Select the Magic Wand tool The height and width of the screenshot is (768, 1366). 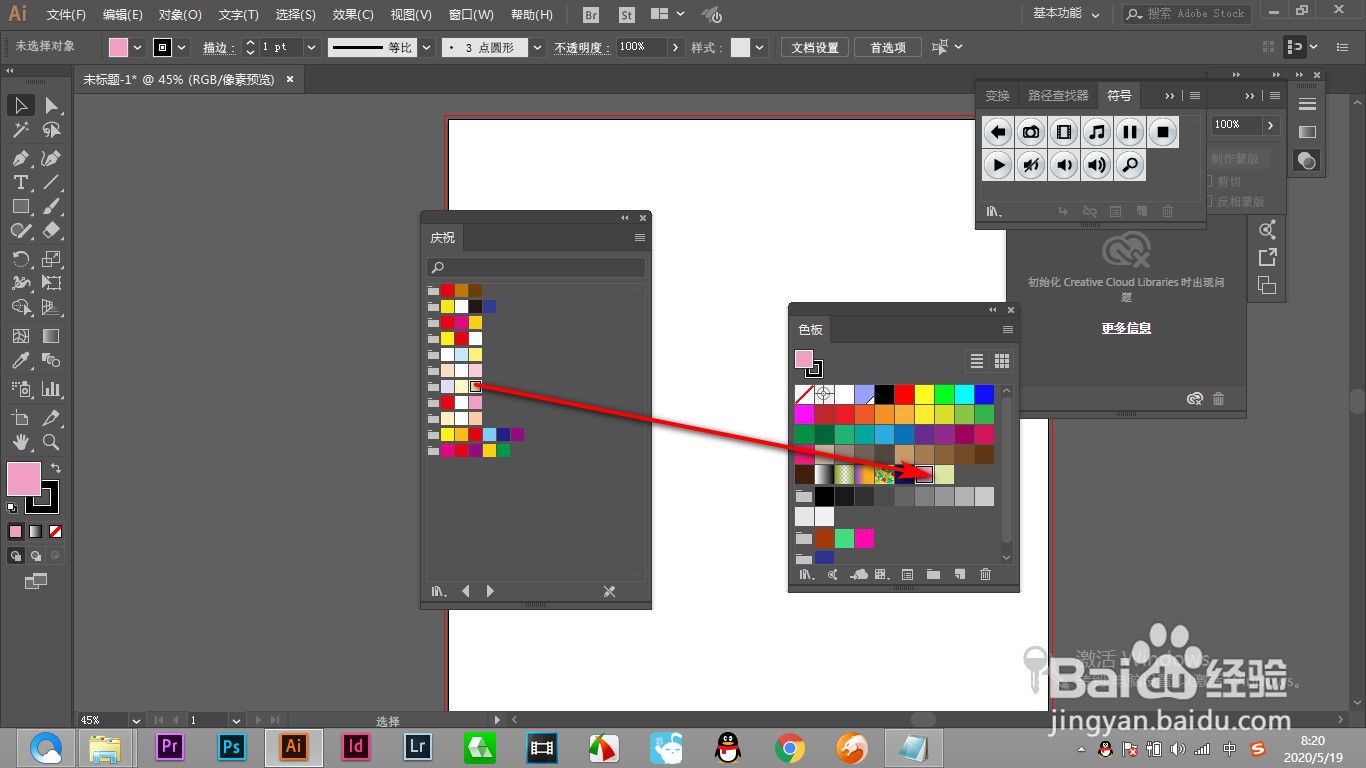pos(21,131)
